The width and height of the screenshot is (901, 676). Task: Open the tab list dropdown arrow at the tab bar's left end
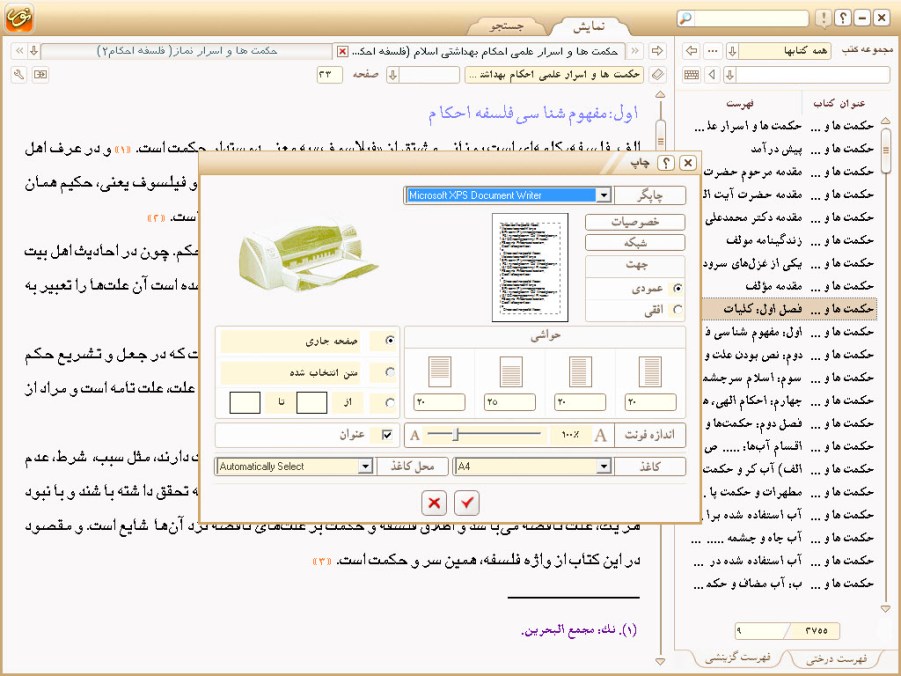click(34, 51)
